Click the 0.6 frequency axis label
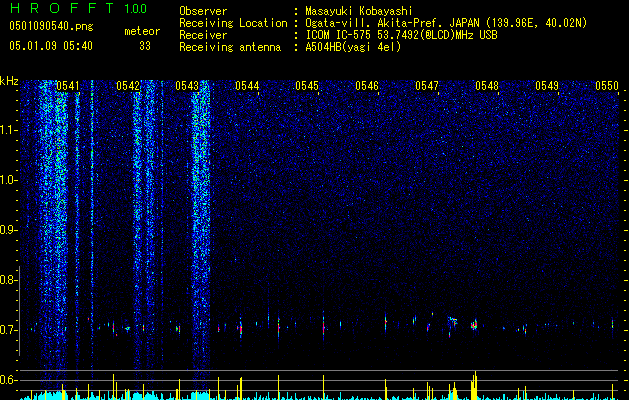The height and width of the screenshot is (400, 629). [x=8, y=380]
